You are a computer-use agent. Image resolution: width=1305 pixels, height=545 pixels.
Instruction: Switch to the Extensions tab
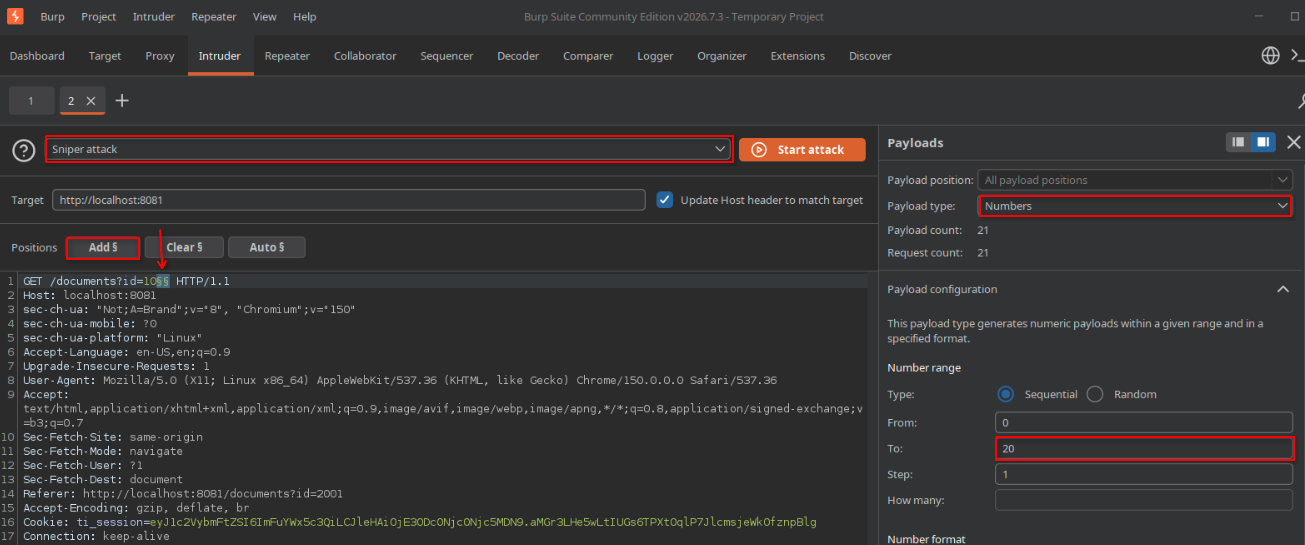798,56
